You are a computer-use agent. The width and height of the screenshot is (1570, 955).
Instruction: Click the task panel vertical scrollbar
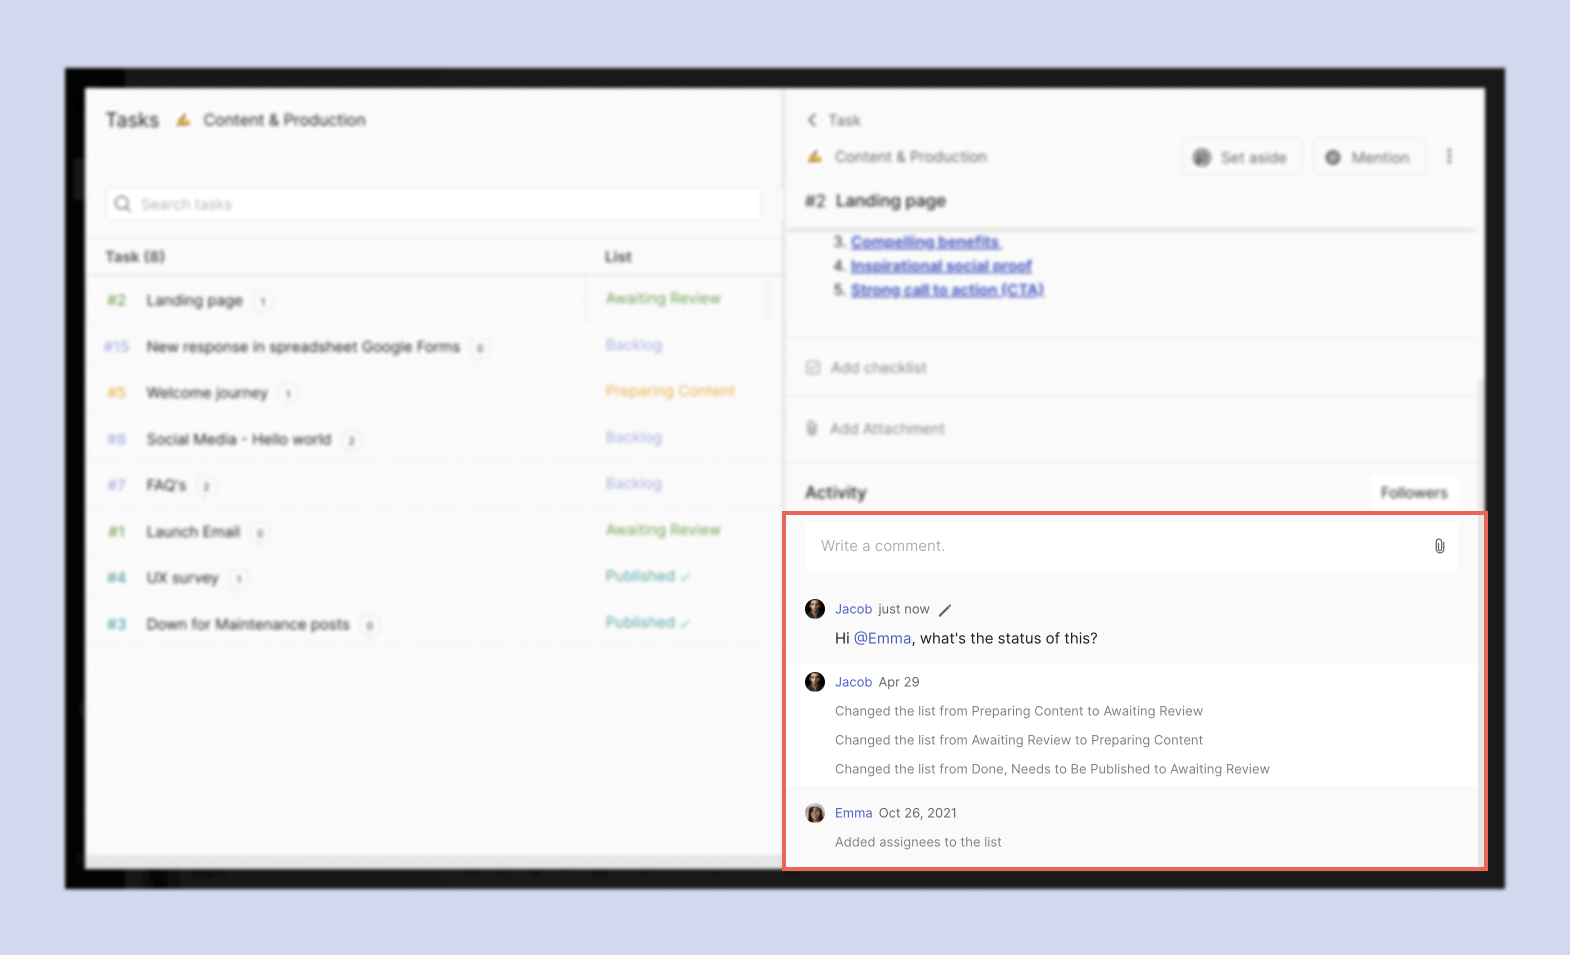1481,420
